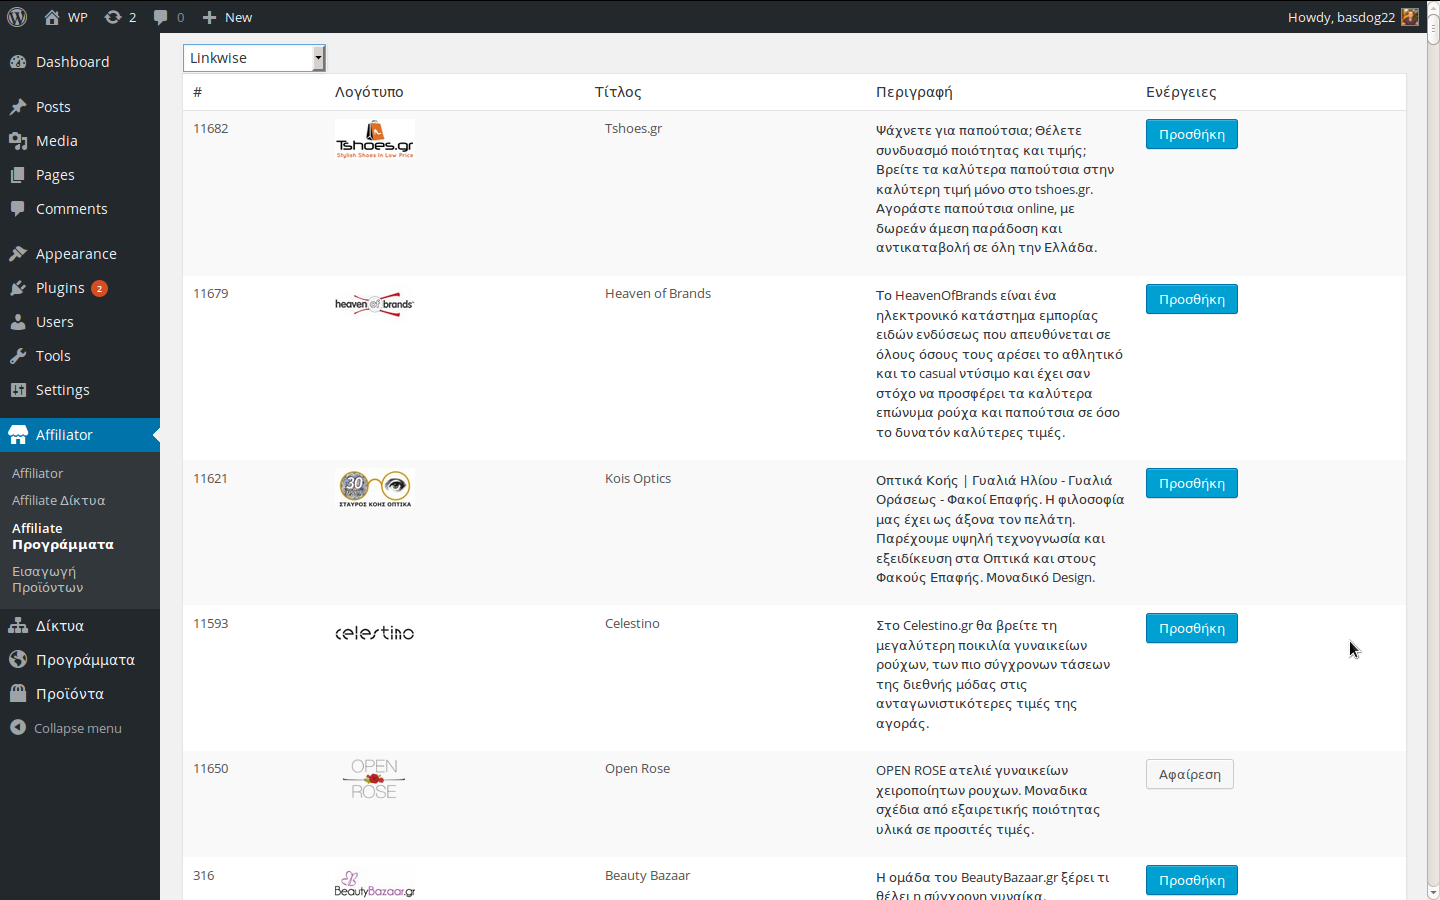Click the Users person icon
The height and width of the screenshot is (900, 1440).
coord(18,322)
